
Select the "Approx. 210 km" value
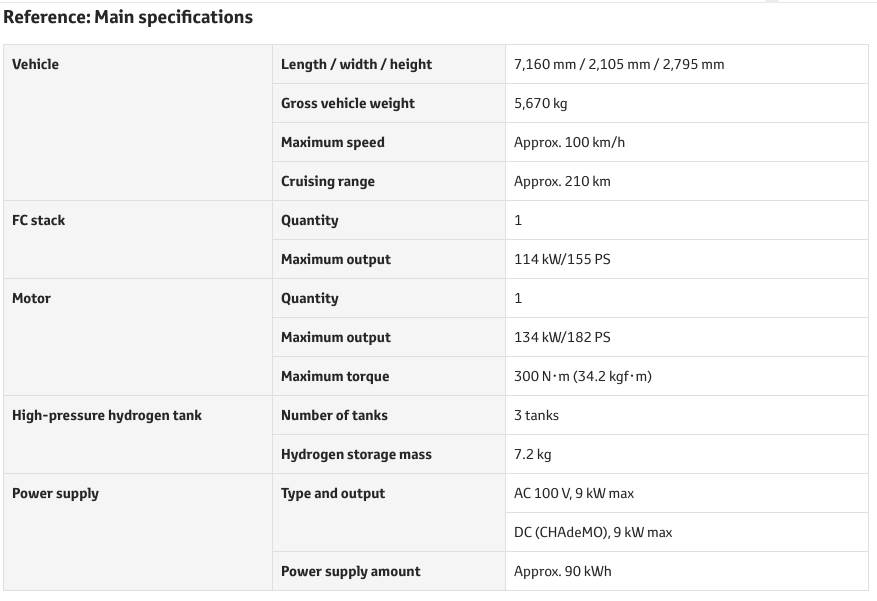pos(562,181)
